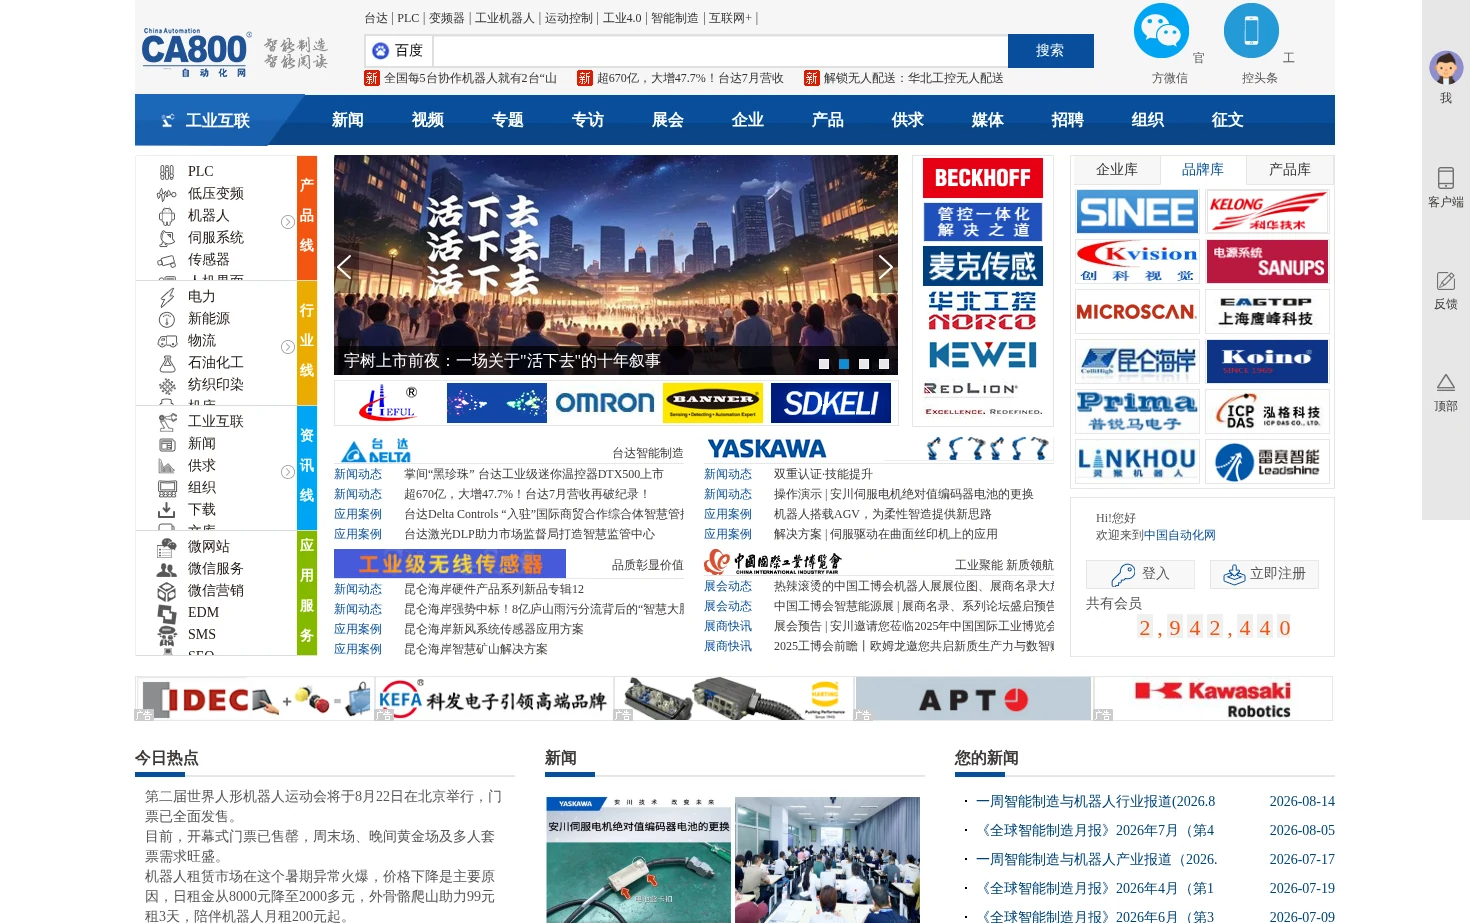This screenshot has width=1470, height=923.
Task: Click the 麦克传感 brand logo
Action: pos(982,266)
